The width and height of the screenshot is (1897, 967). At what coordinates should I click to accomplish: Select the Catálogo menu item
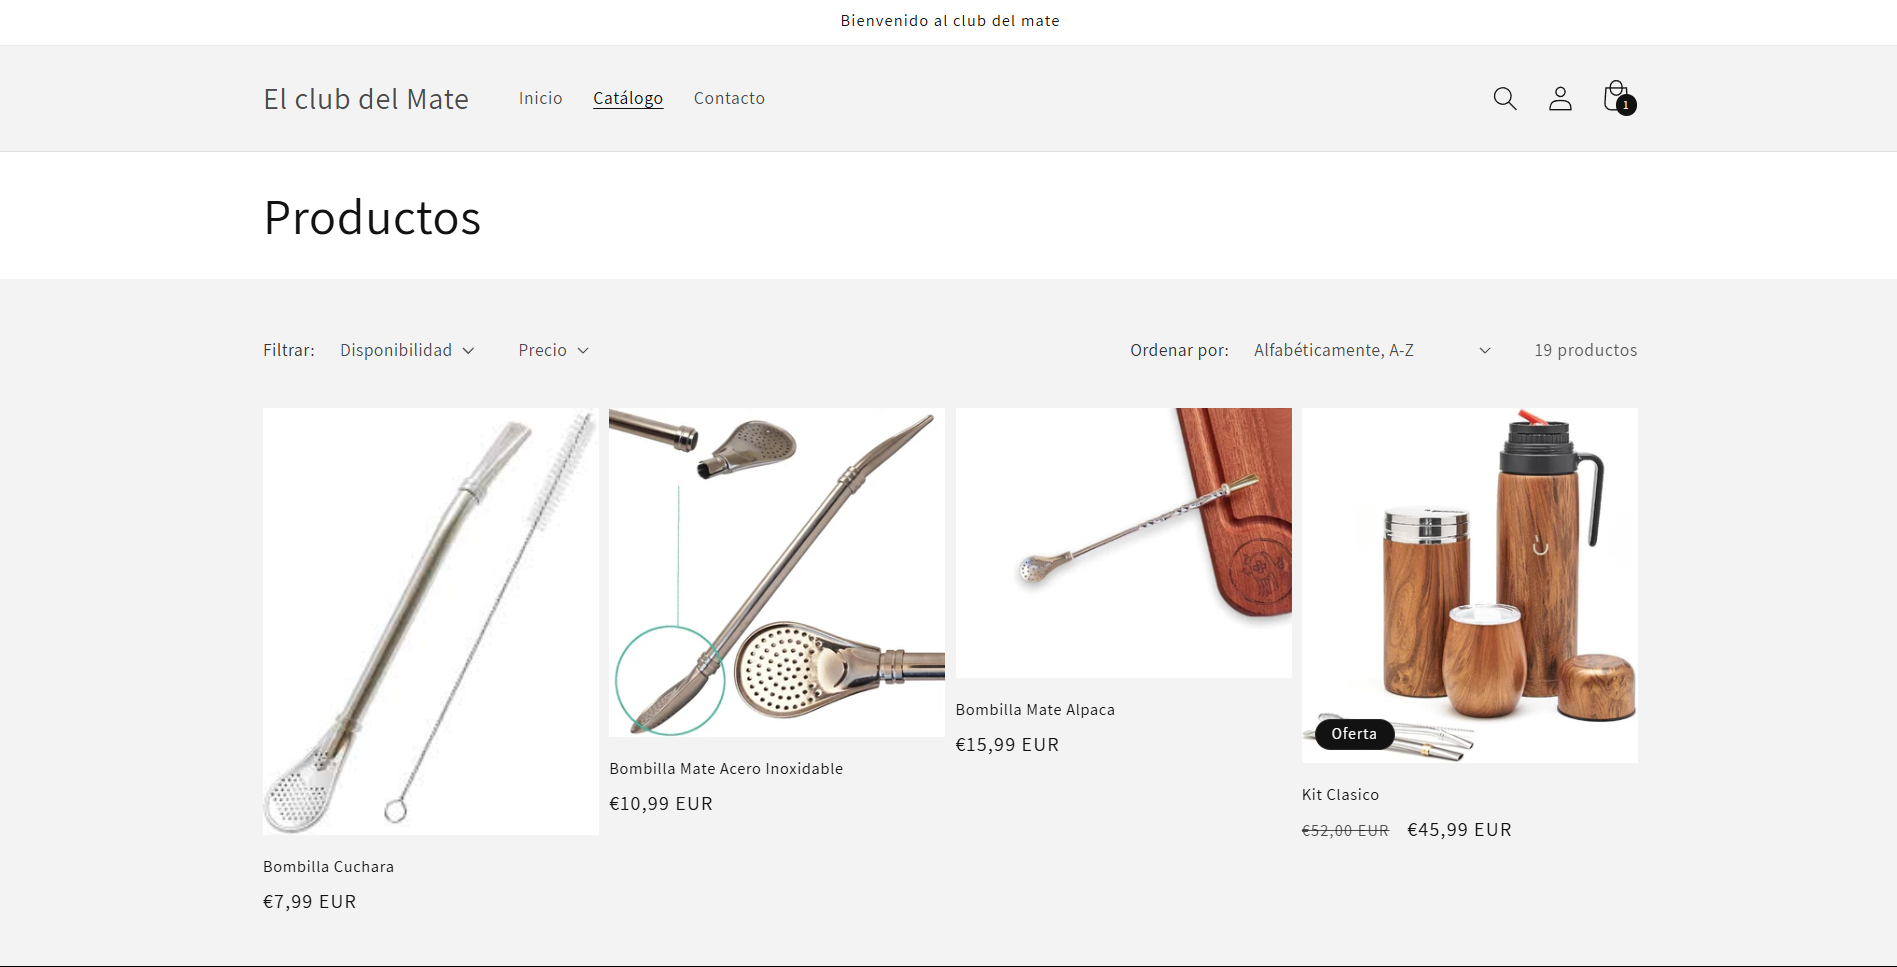tap(628, 98)
